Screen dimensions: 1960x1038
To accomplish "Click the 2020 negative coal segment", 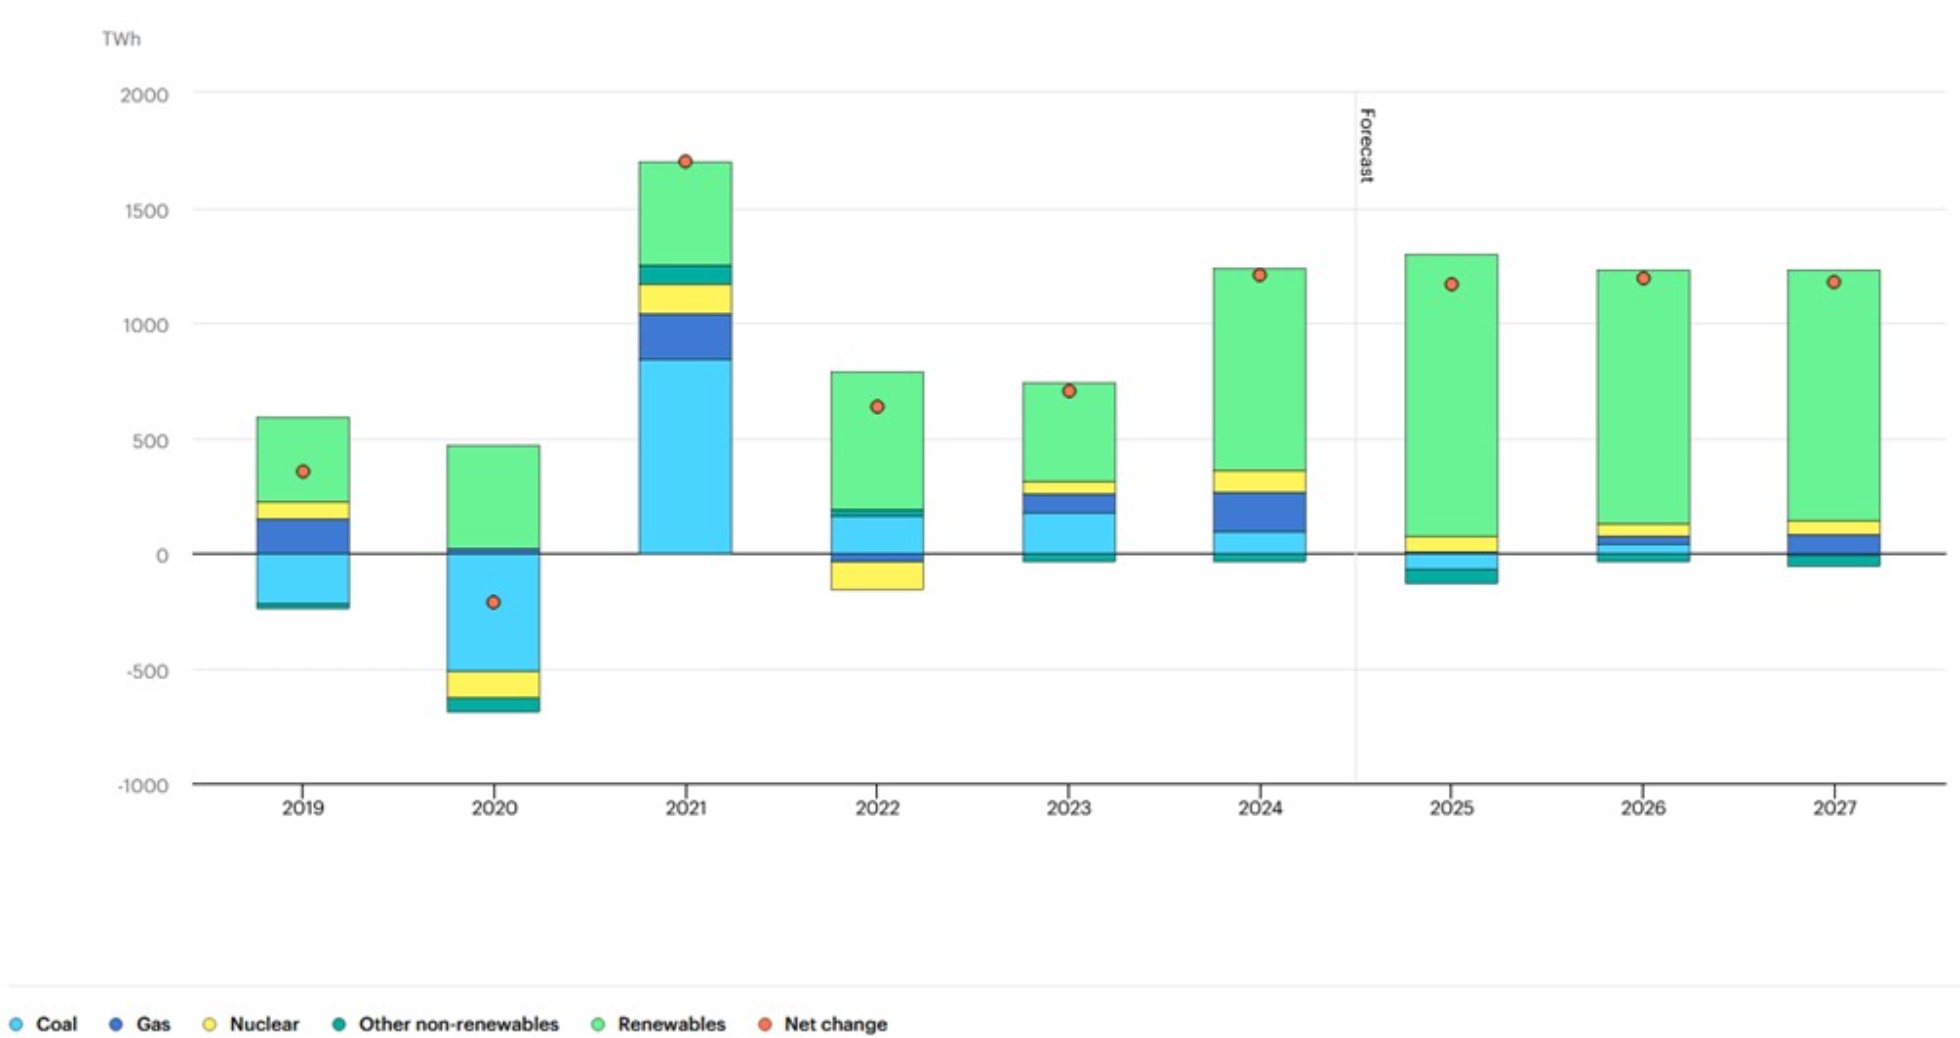I will (493, 612).
